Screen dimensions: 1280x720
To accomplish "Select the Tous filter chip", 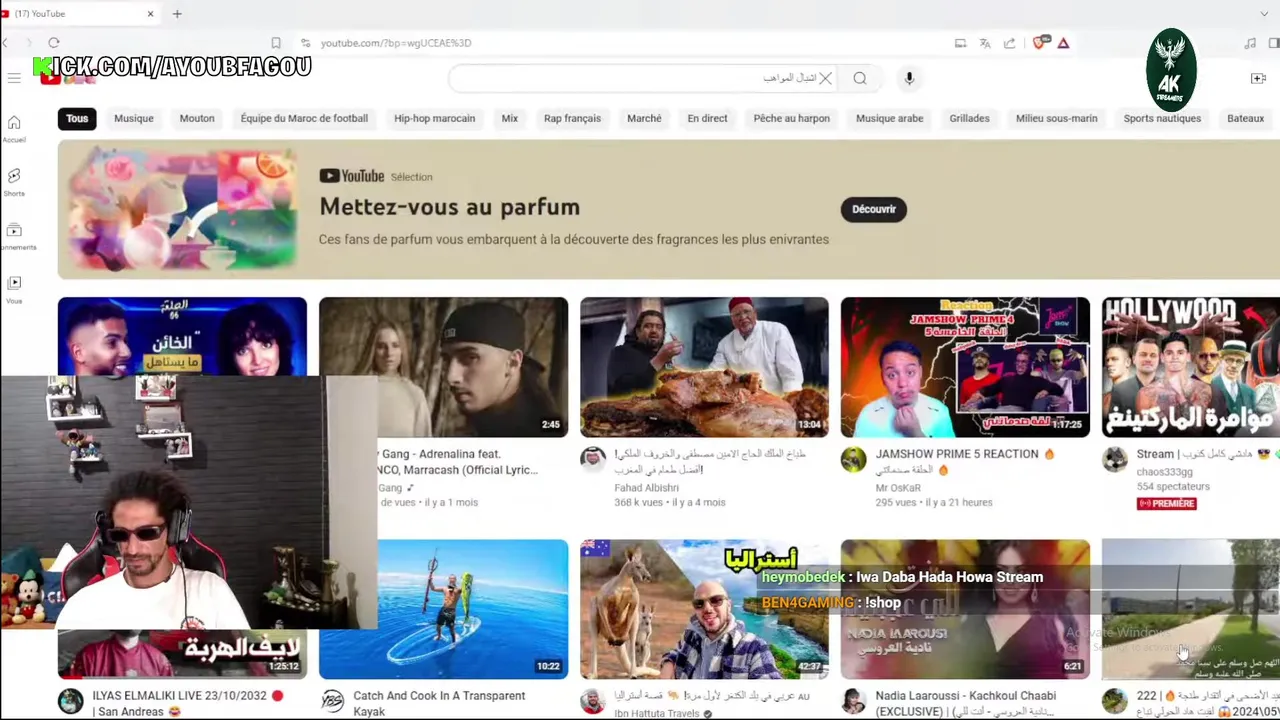I will point(77,118).
